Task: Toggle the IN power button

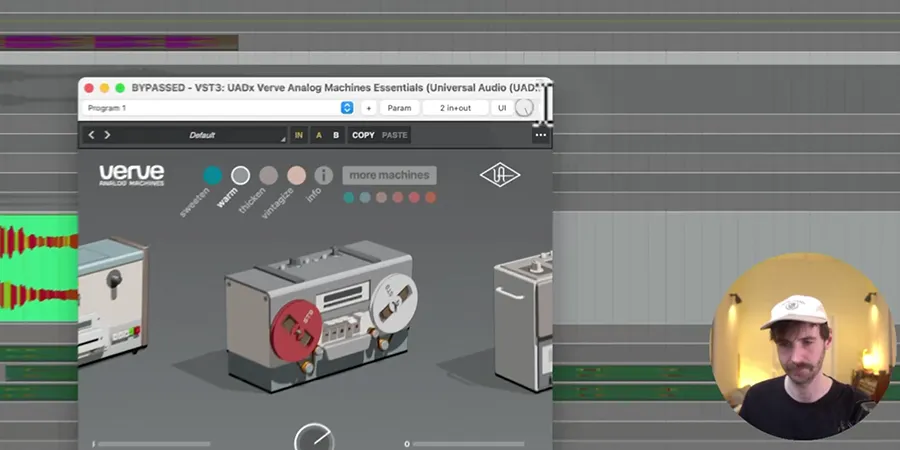Action: (x=298, y=135)
